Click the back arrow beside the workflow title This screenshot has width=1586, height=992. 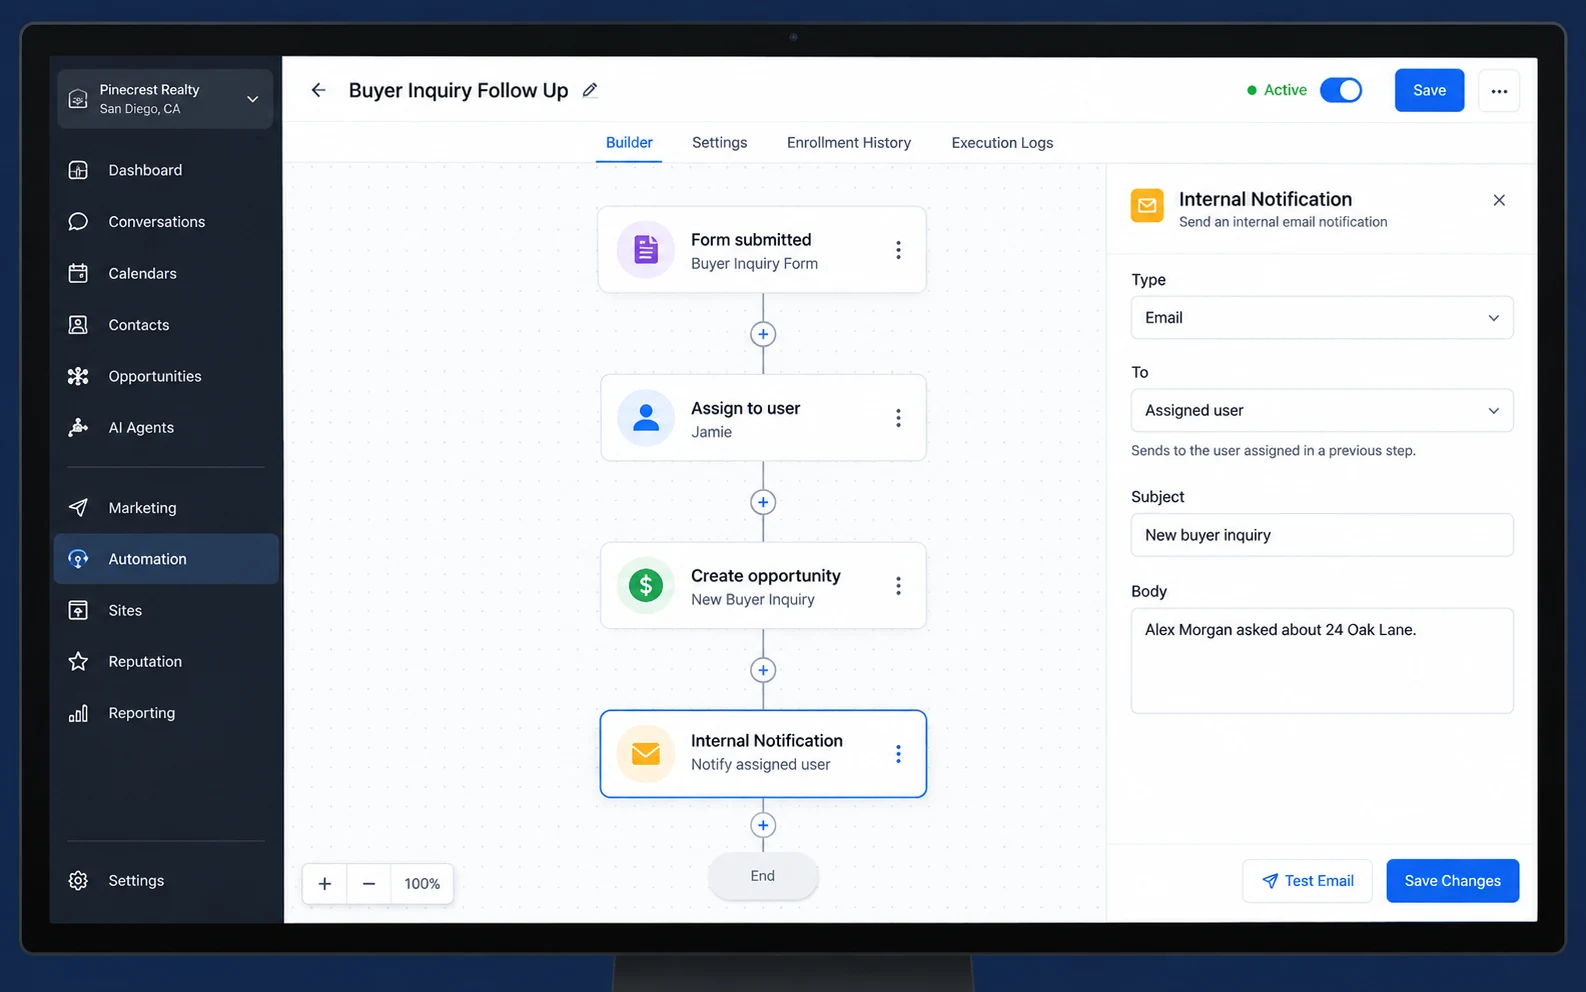tap(318, 90)
